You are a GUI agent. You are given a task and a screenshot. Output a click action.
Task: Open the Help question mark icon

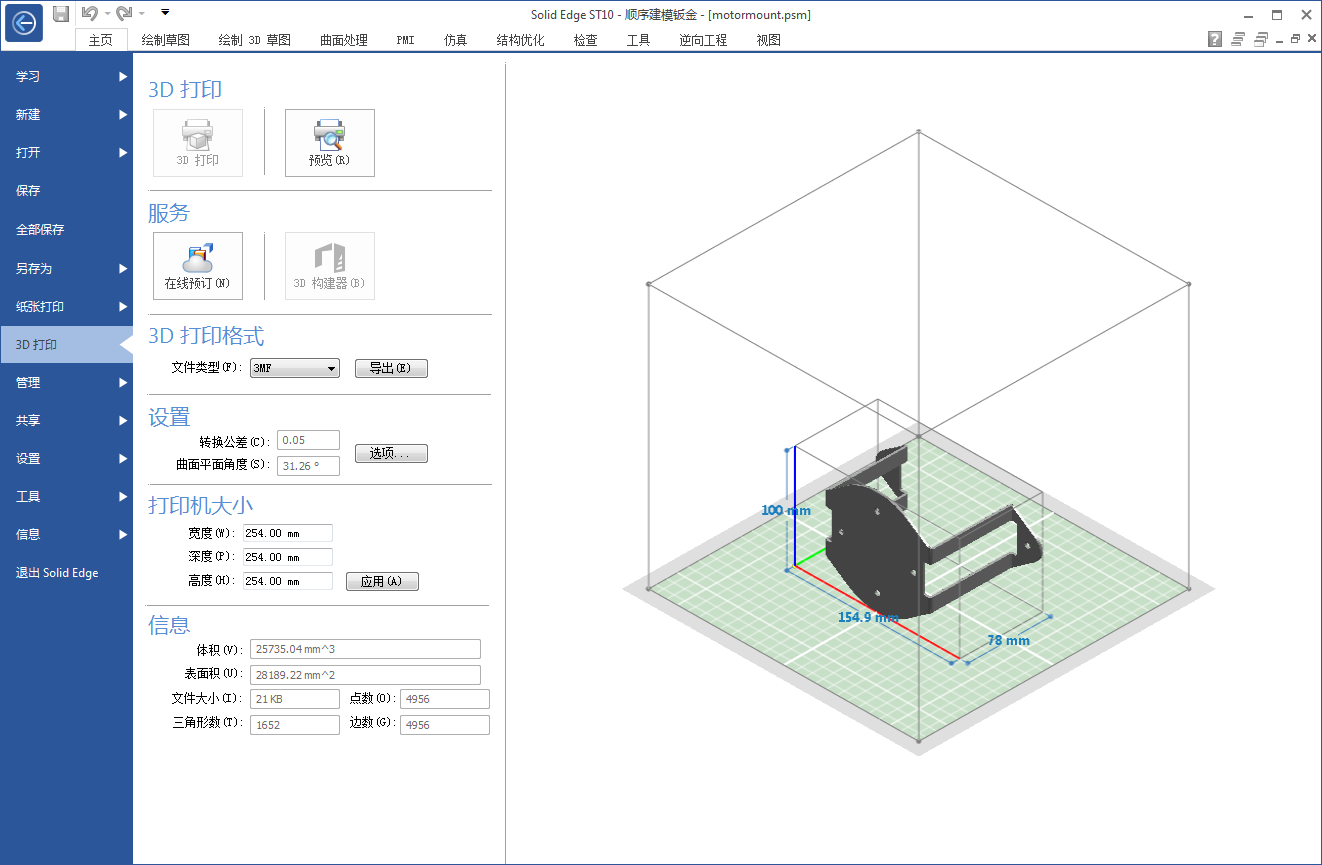click(x=1214, y=40)
